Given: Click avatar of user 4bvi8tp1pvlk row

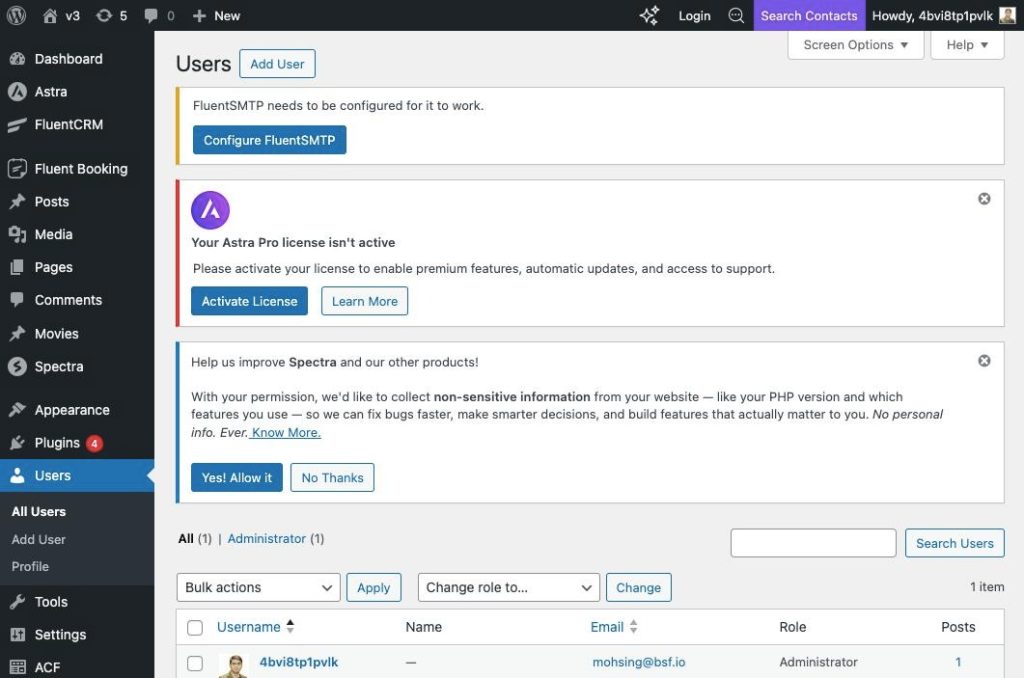Looking at the screenshot, I should point(234,666).
